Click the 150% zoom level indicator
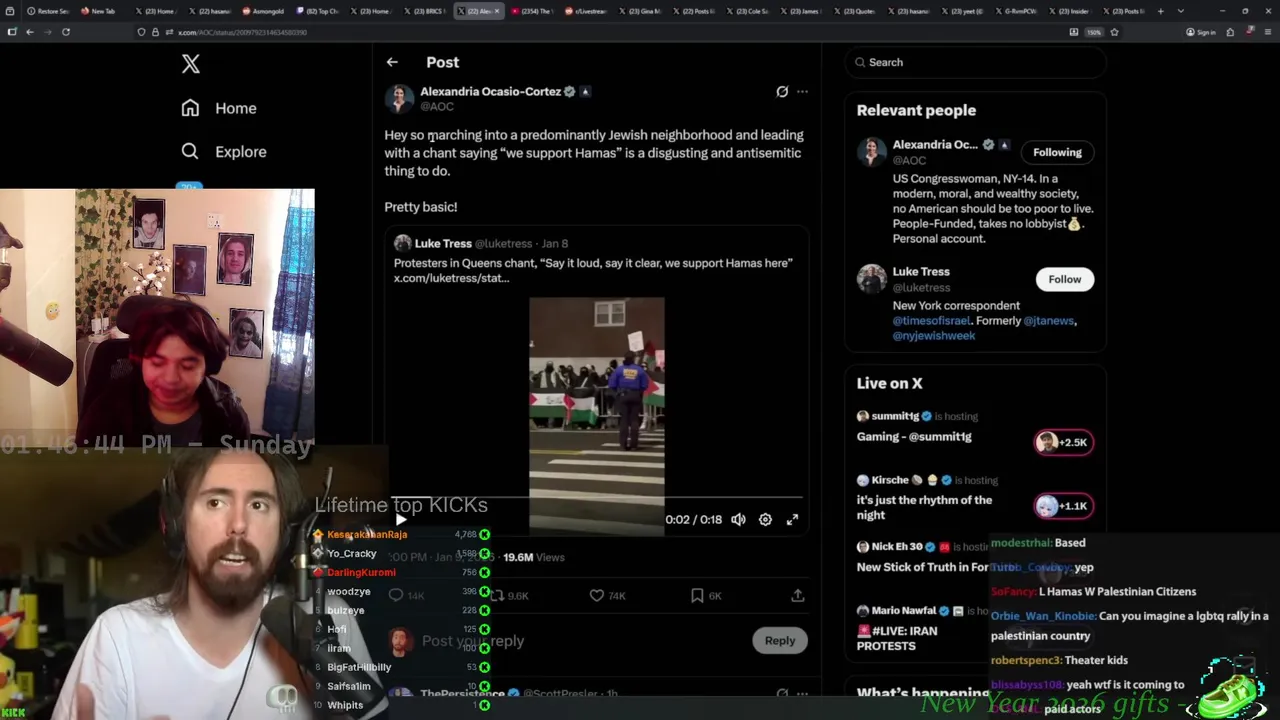 click(1095, 32)
